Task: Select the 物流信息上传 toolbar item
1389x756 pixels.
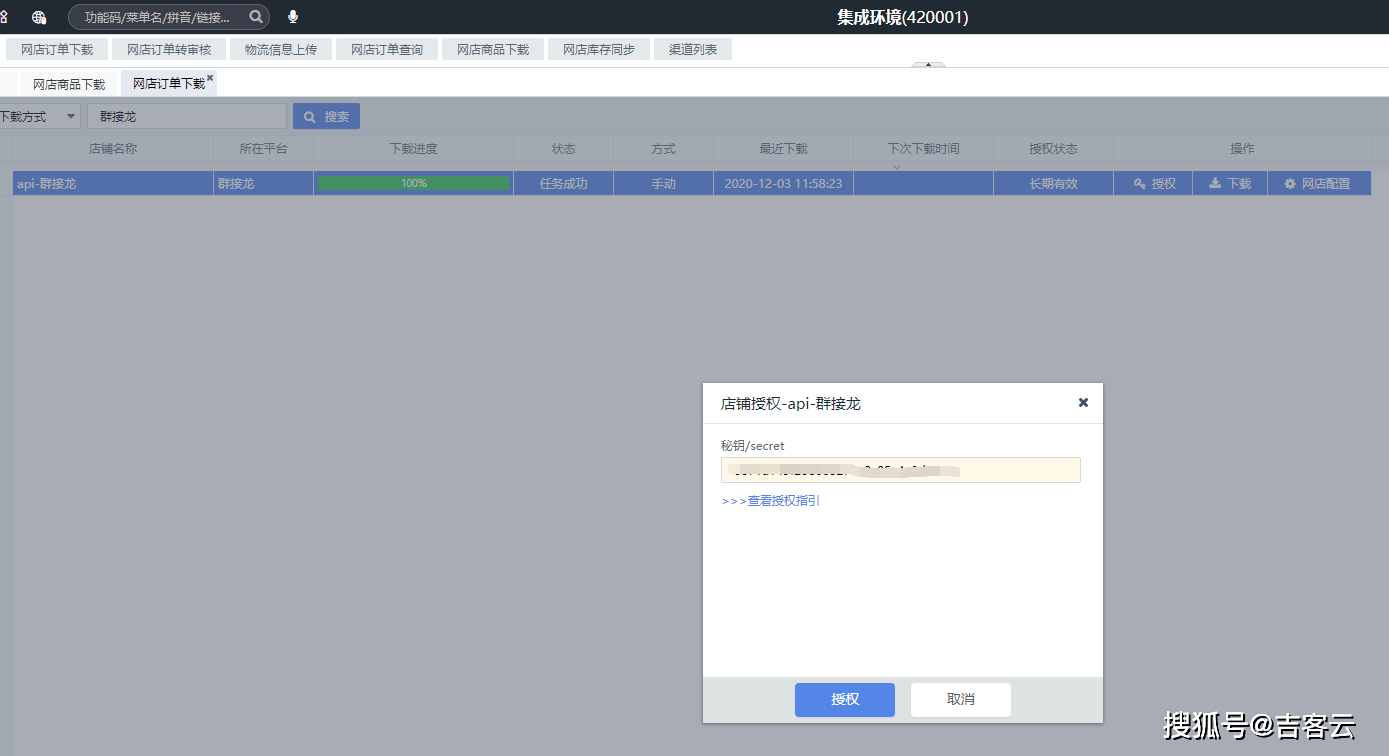Action: pos(281,48)
